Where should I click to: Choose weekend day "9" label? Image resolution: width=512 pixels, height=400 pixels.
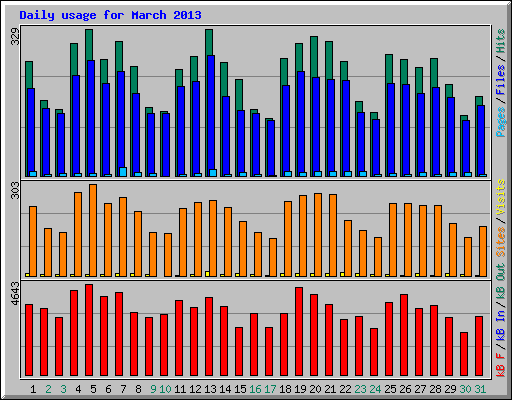(153, 389)
